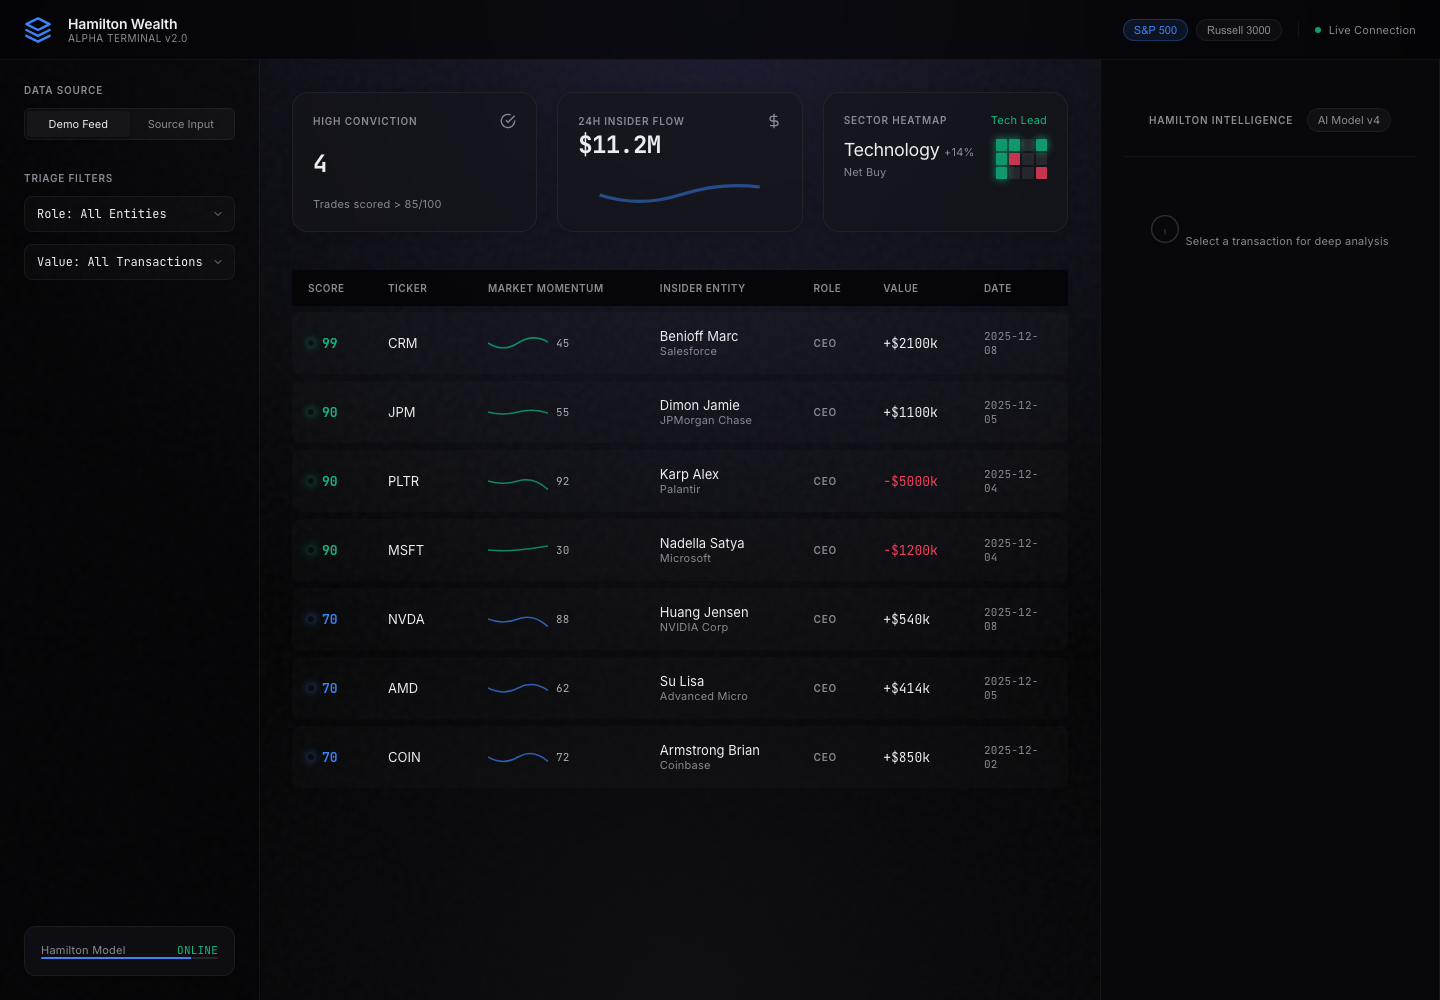Select the Russell 3000 index toggle
The height and width of the screenshot is (1000, 1440).
pyautogui.click(x=1238, y=30)
